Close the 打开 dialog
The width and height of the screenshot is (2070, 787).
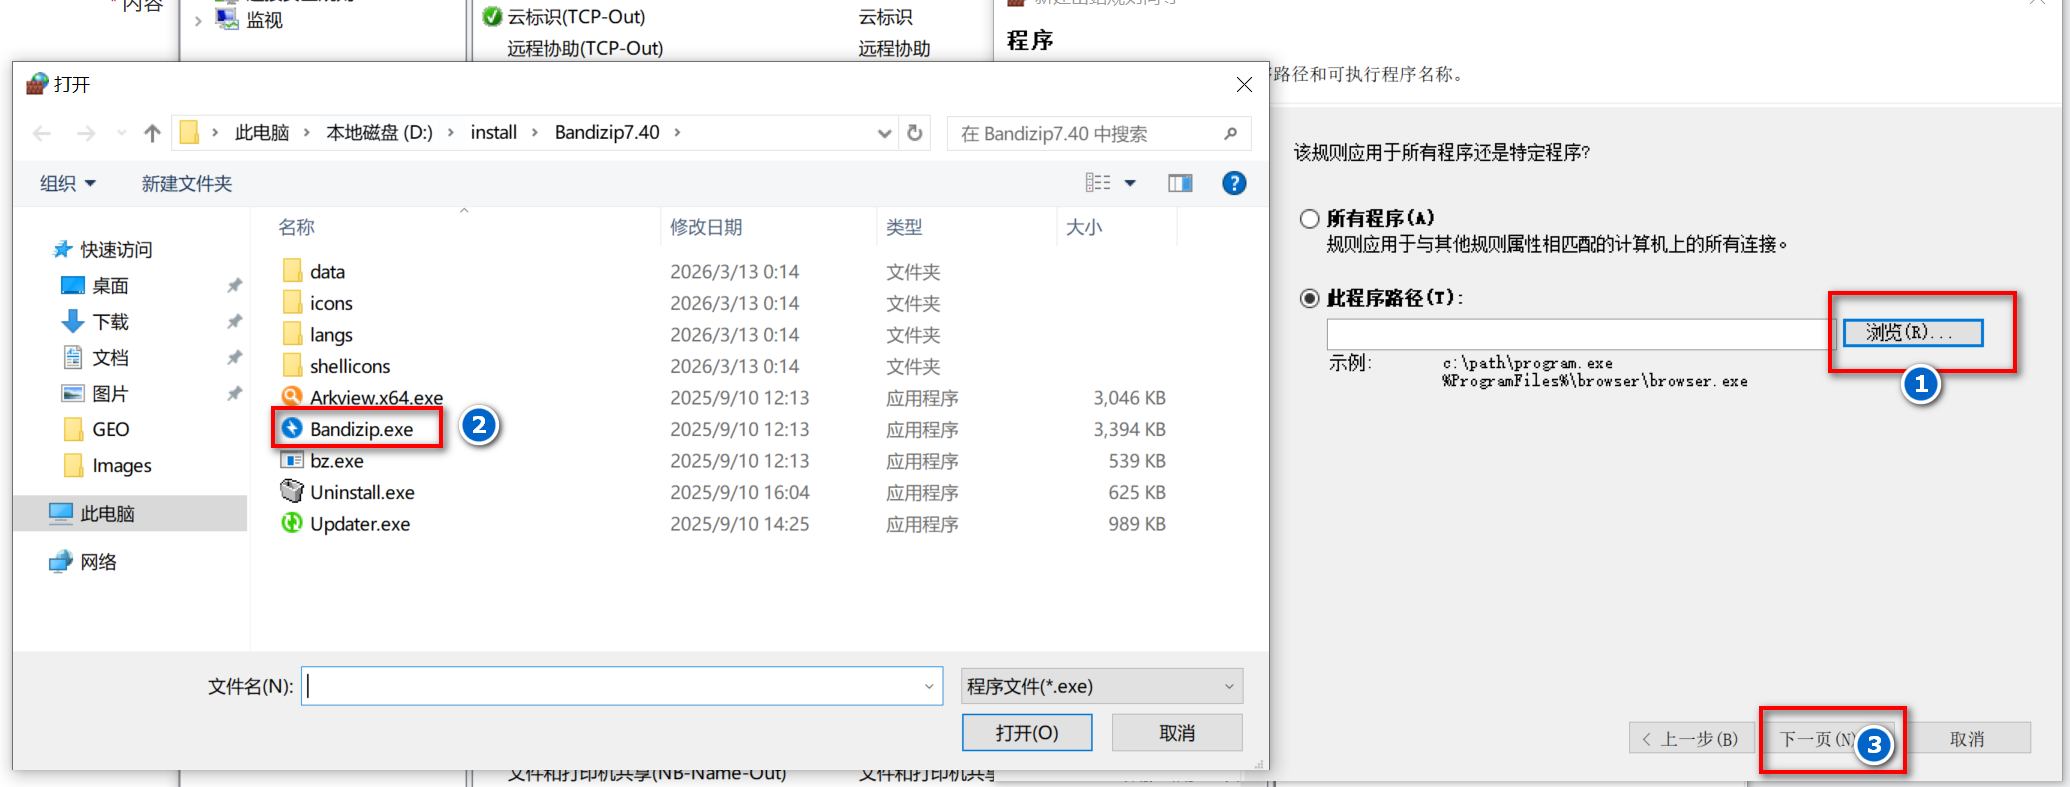(x=1244, y=85)
